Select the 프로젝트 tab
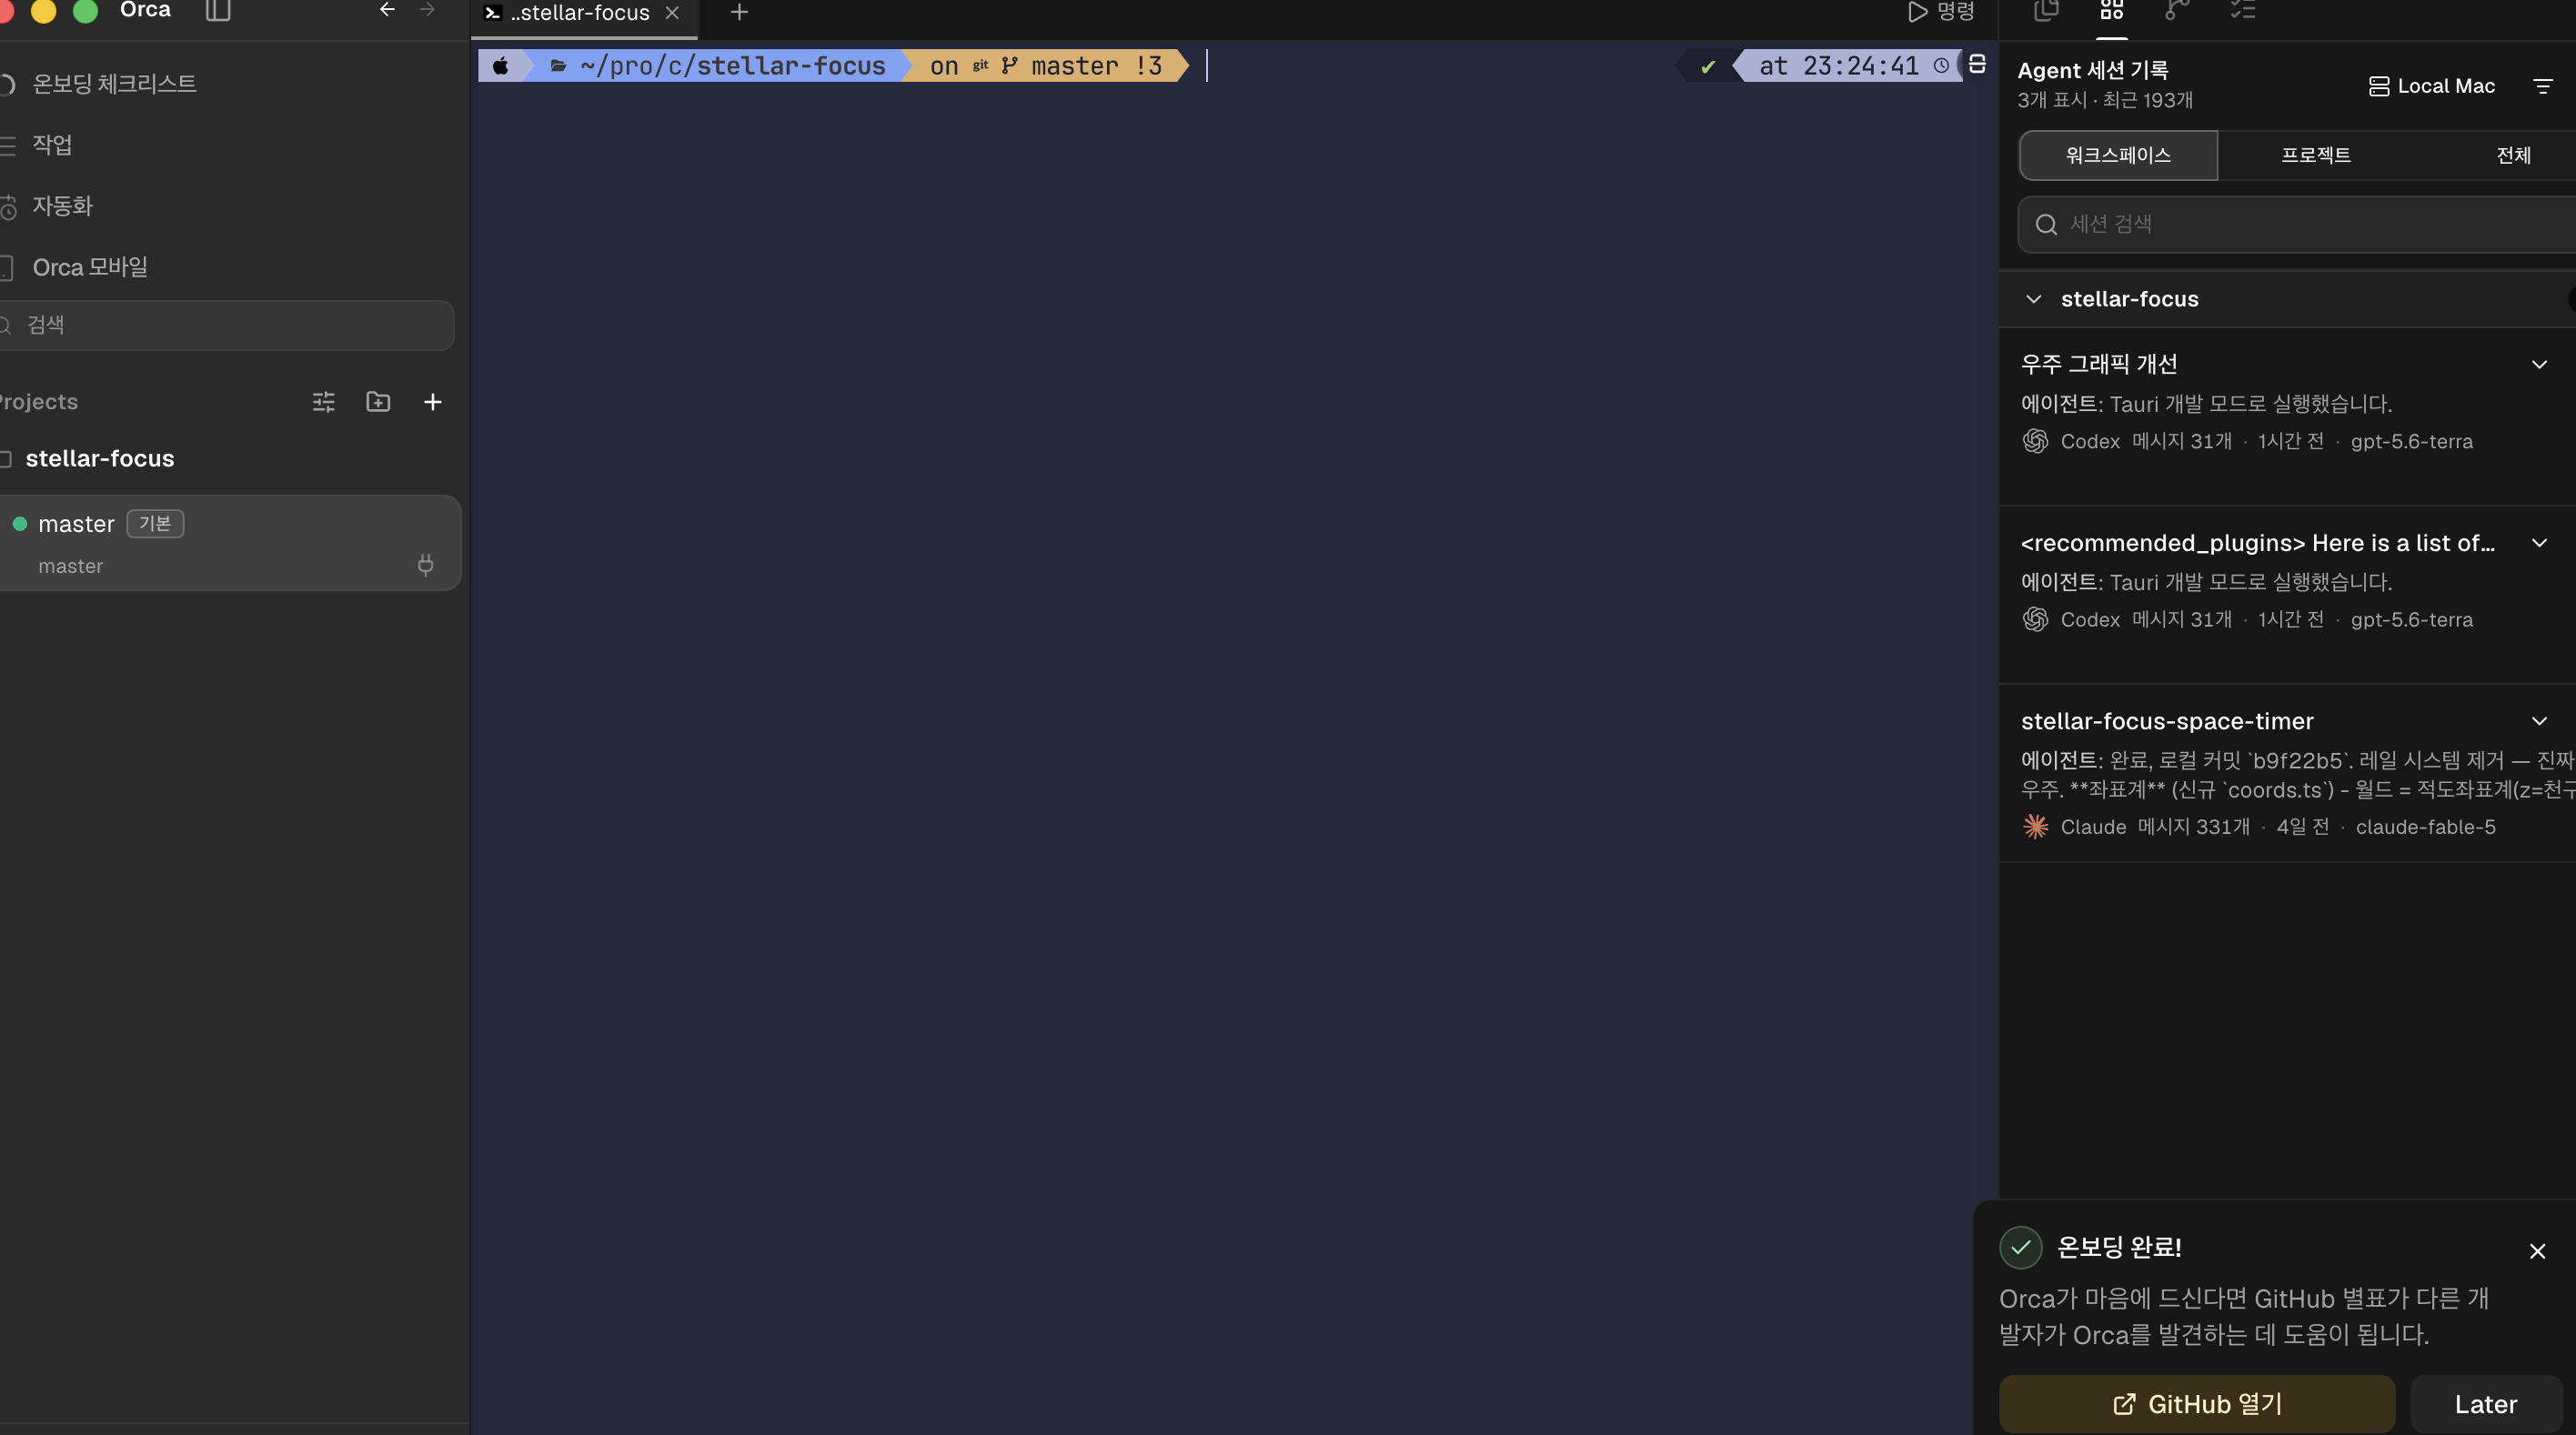The width and height of the screenshot is (2576, 1435). click(2316, 155)
